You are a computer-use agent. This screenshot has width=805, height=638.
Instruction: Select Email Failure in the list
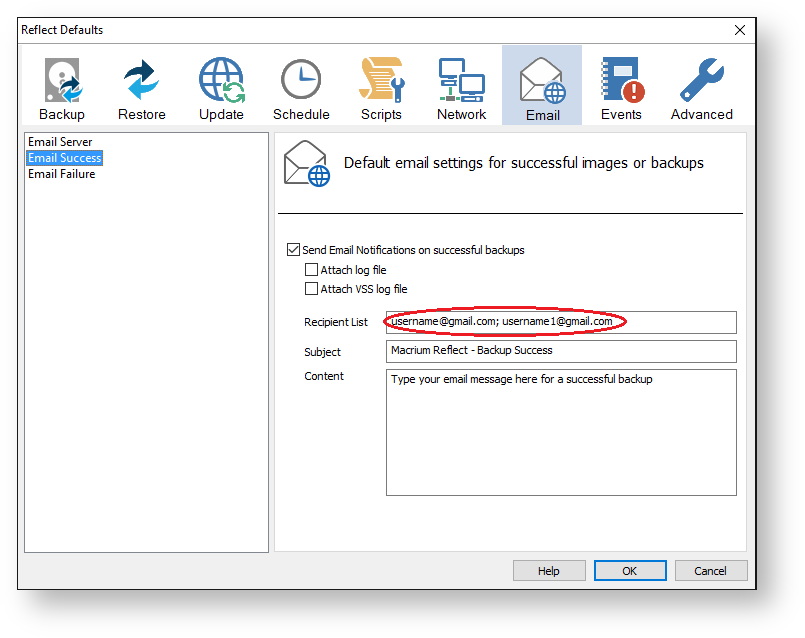(x=62, y=174)
